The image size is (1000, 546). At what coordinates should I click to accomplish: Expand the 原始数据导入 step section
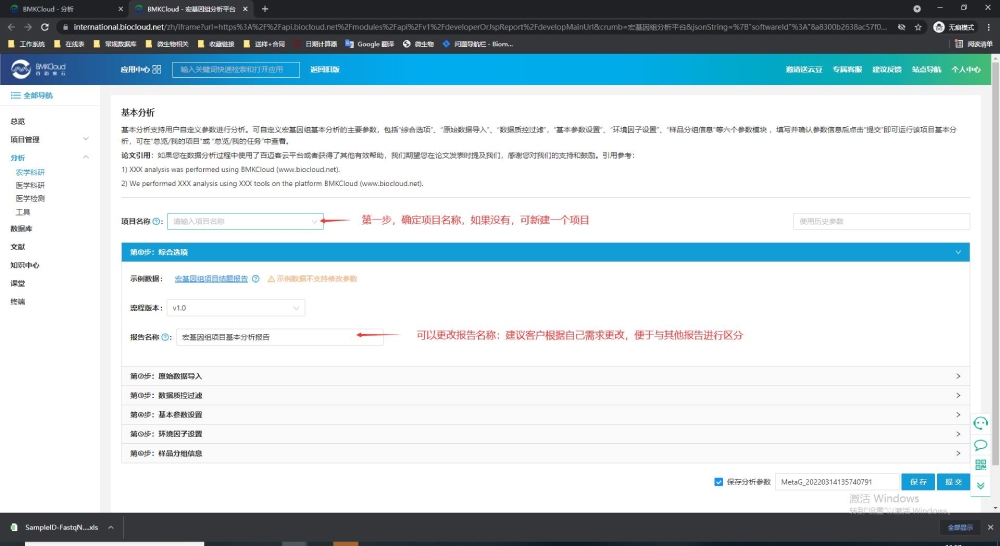coord(545,376)
